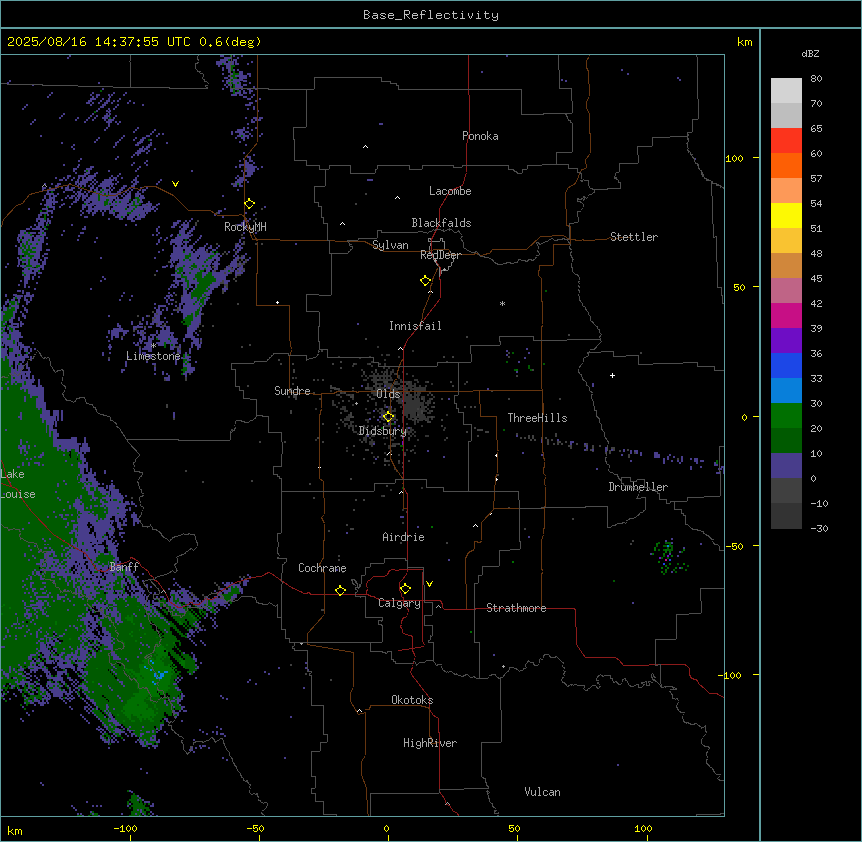The image size is (862, 842).
Task: Click the yellow marker between Olds and Didsbury
Action: click(388, 417)
